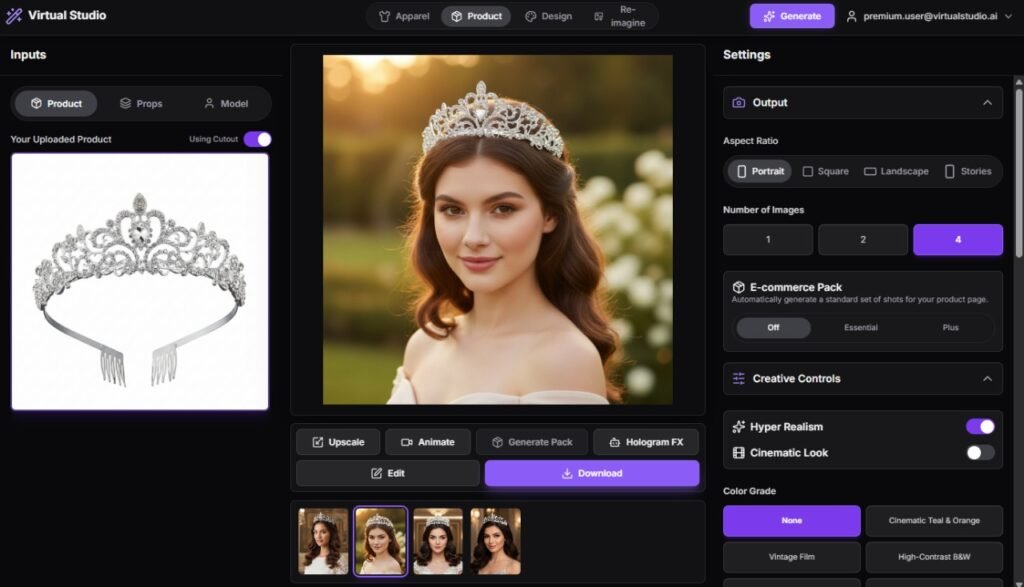This screenshot has width=1024, height=587.
Task: Click the box icon beside E-commerce Pack
Action: (x=739, y=287)
